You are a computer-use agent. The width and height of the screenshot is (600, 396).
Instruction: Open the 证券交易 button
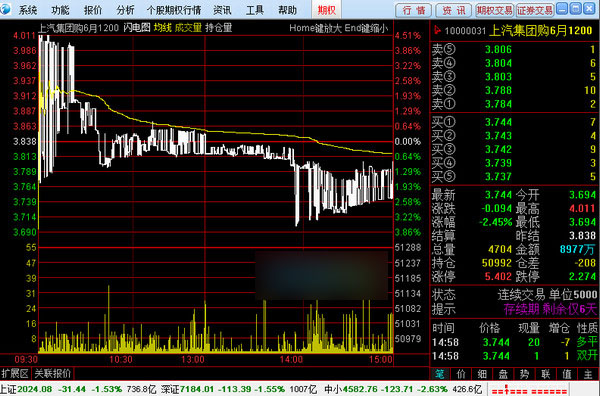tap(535, 10)
